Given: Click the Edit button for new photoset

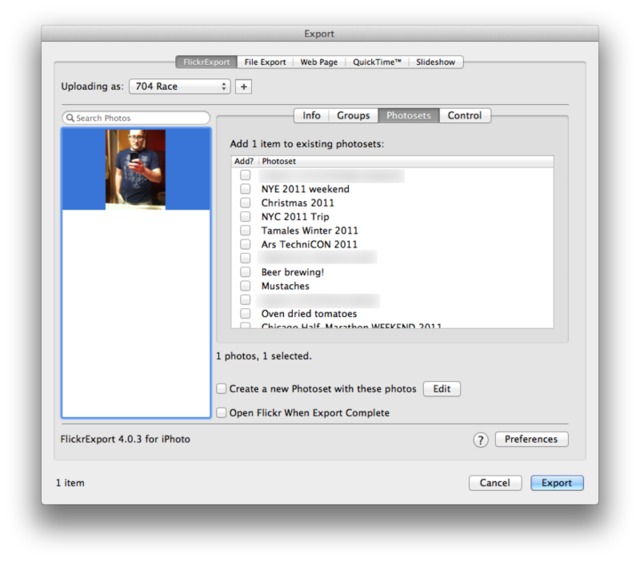Looking at the screenshot, I should coord(442,389).
